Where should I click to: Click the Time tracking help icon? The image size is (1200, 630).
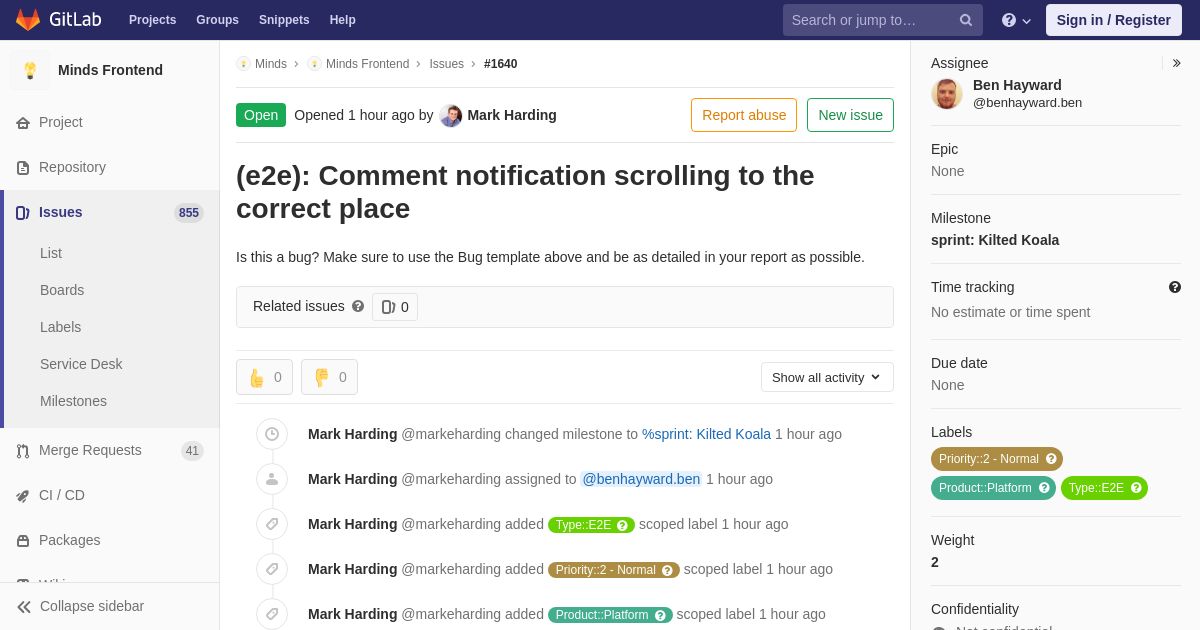click(1175, 287)
